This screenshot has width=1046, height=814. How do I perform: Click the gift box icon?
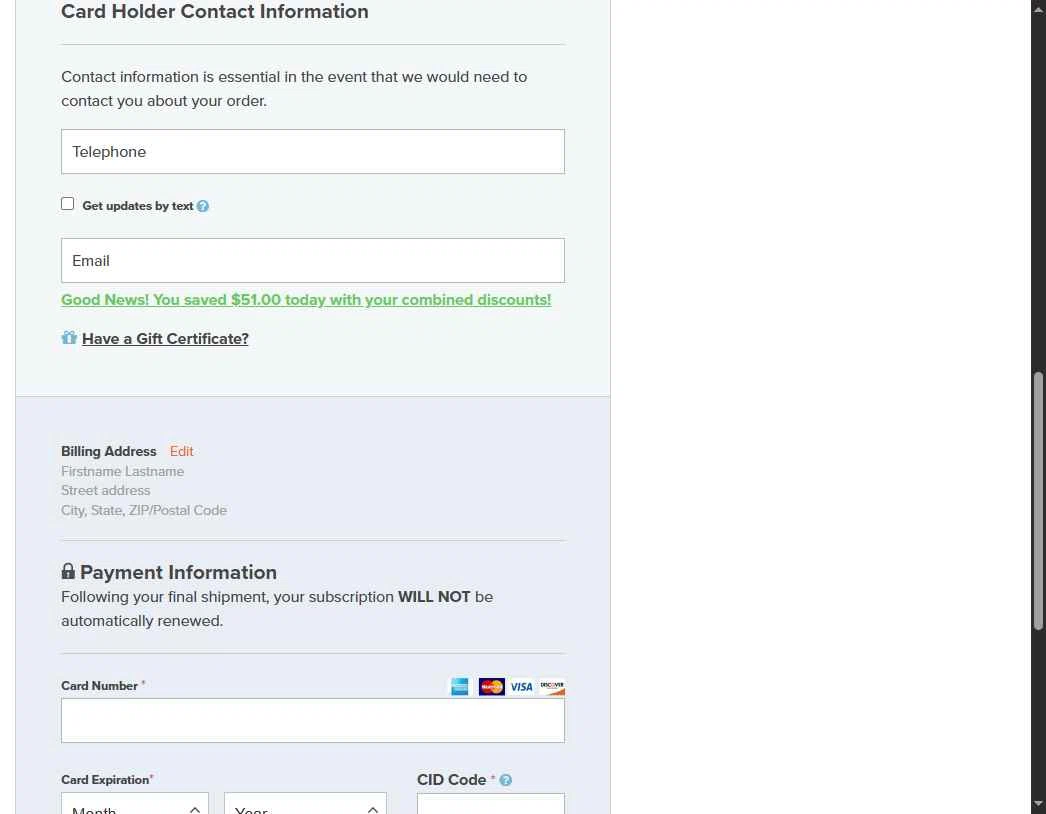[69, 338]
